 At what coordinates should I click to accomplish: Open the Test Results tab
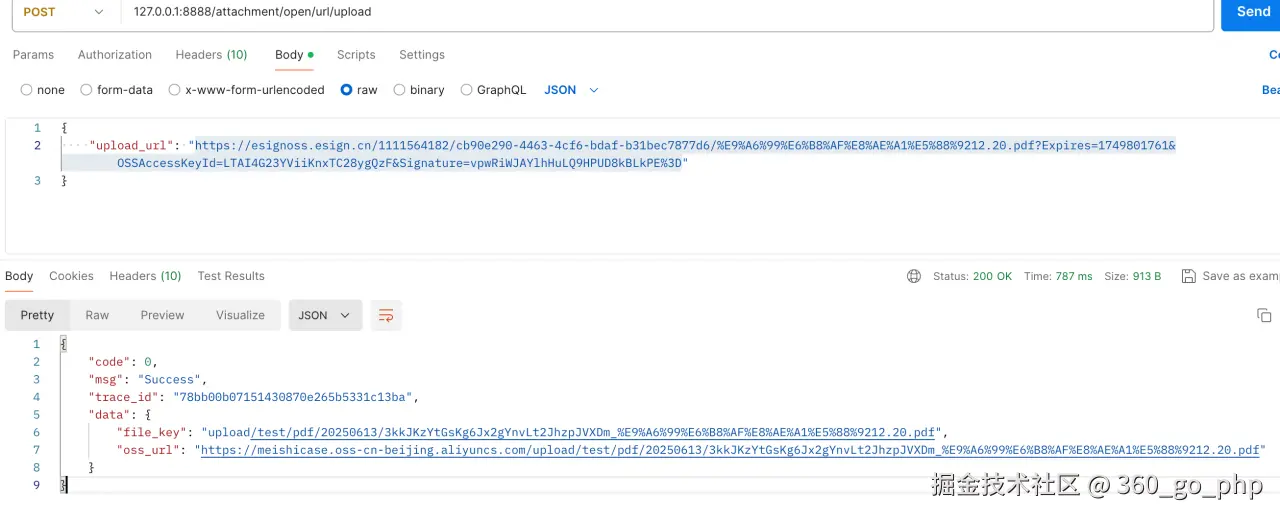(231, 276)
